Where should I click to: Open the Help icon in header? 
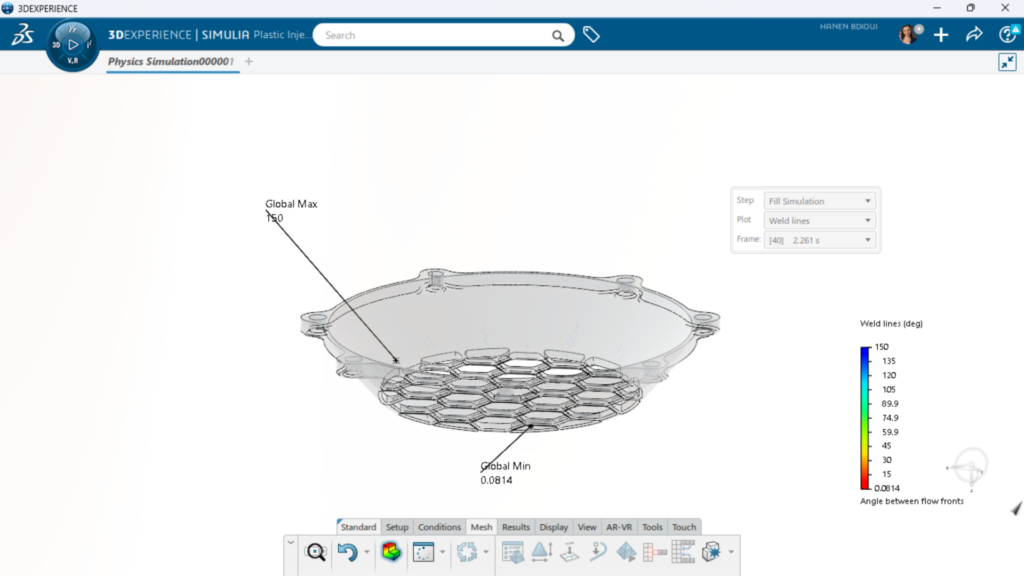pos(1009,34)
